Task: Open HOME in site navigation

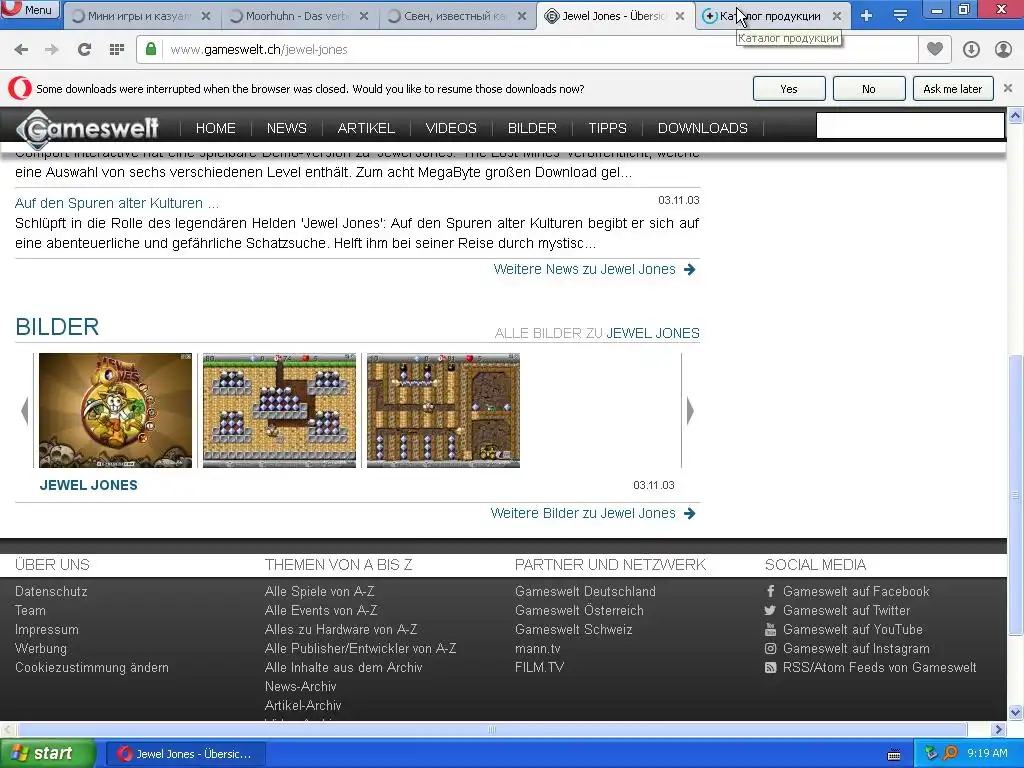Action: [216, 128]
